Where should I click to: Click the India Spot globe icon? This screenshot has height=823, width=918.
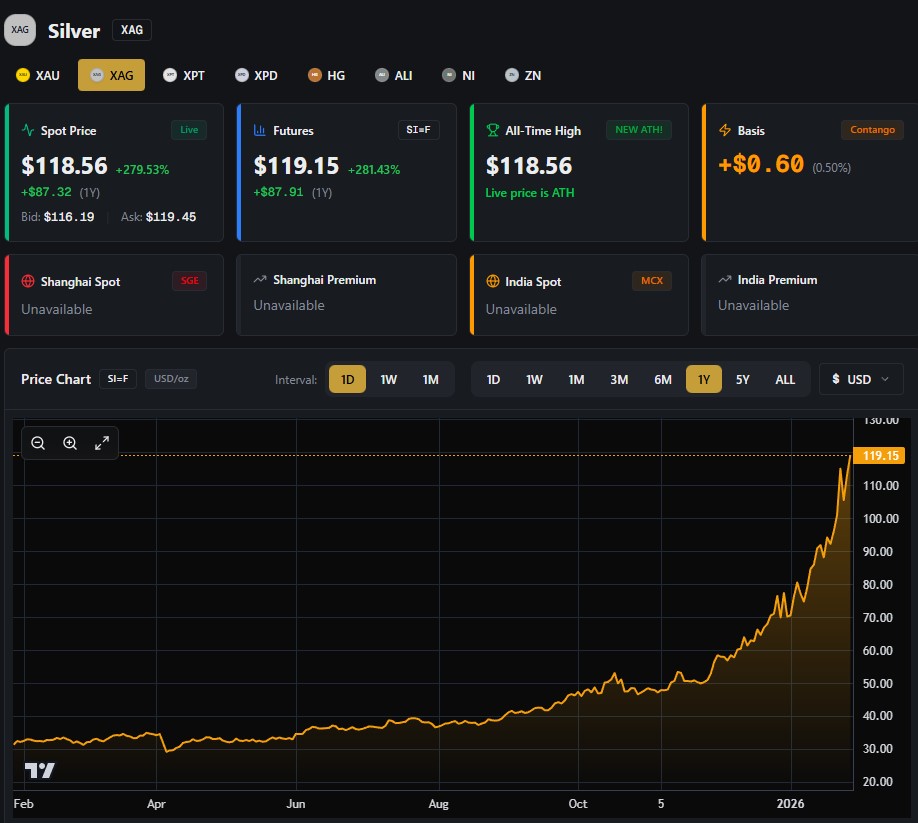492,281
